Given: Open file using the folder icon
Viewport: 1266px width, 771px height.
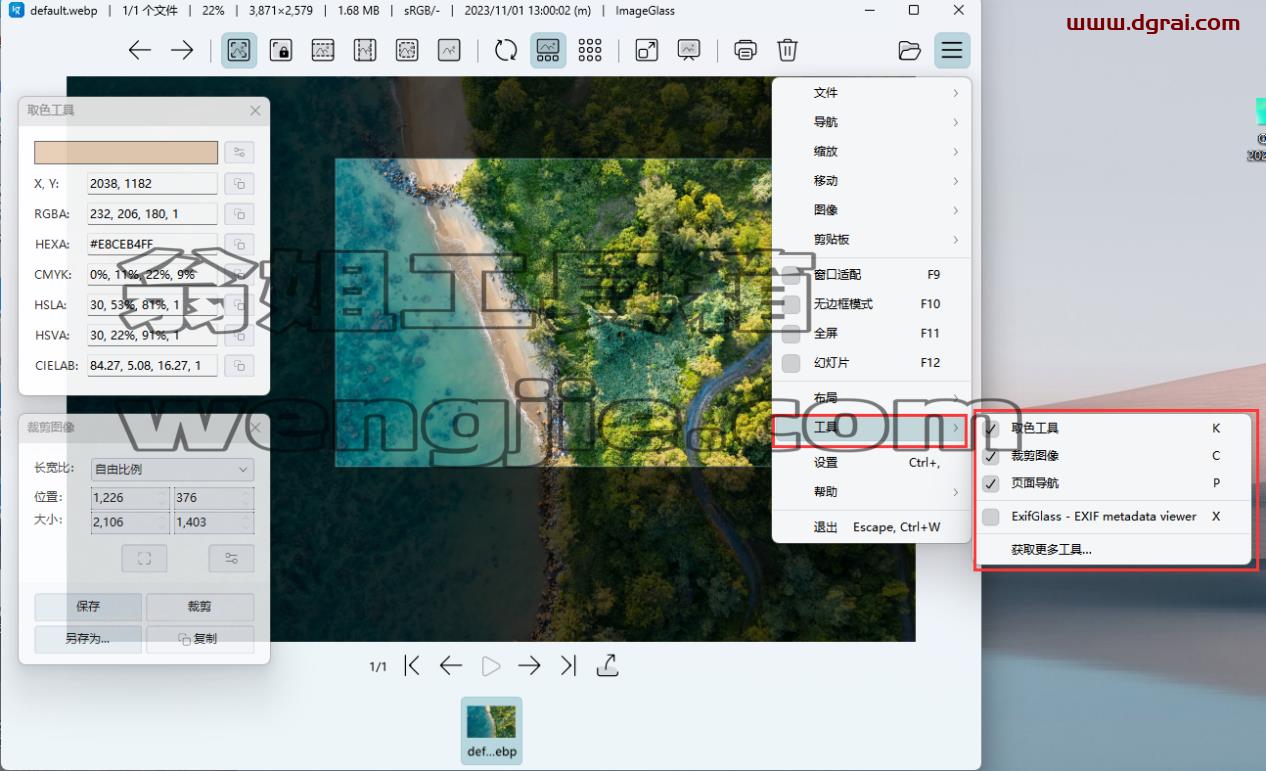Looking at the screenshot, I should coord(909,50).
